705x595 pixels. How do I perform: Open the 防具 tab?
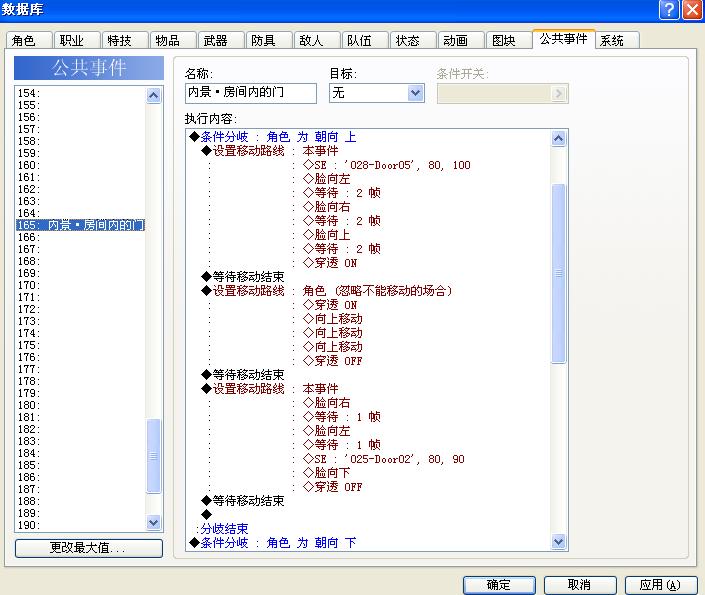click(268, 40)
